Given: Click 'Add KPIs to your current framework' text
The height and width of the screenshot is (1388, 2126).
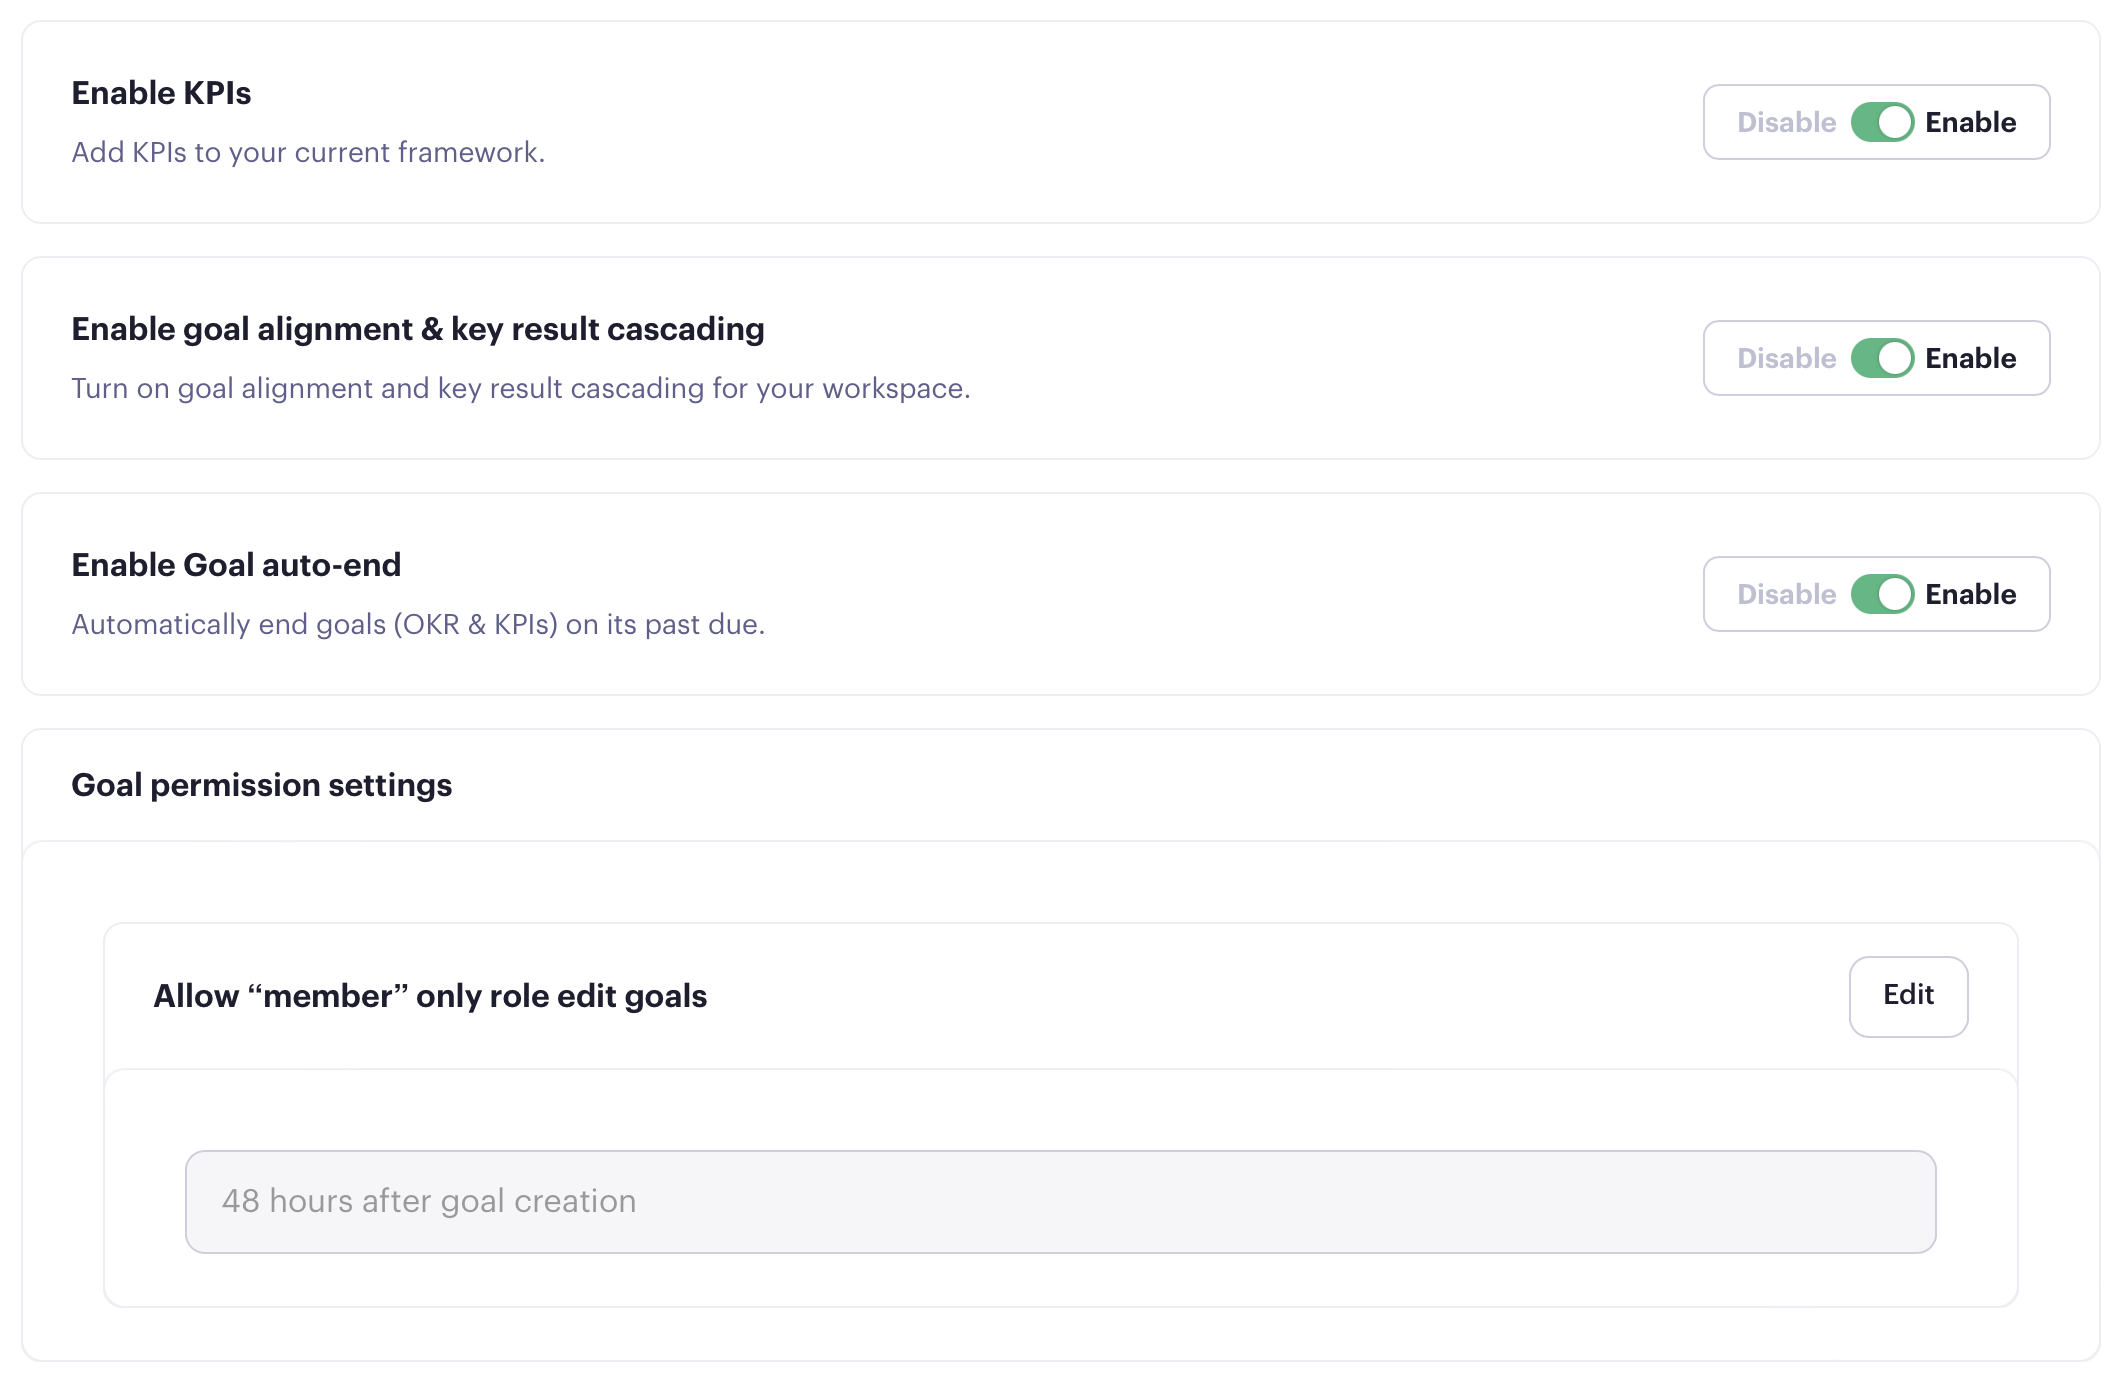Looking at the screenshot, I should [x=308, y=152].
